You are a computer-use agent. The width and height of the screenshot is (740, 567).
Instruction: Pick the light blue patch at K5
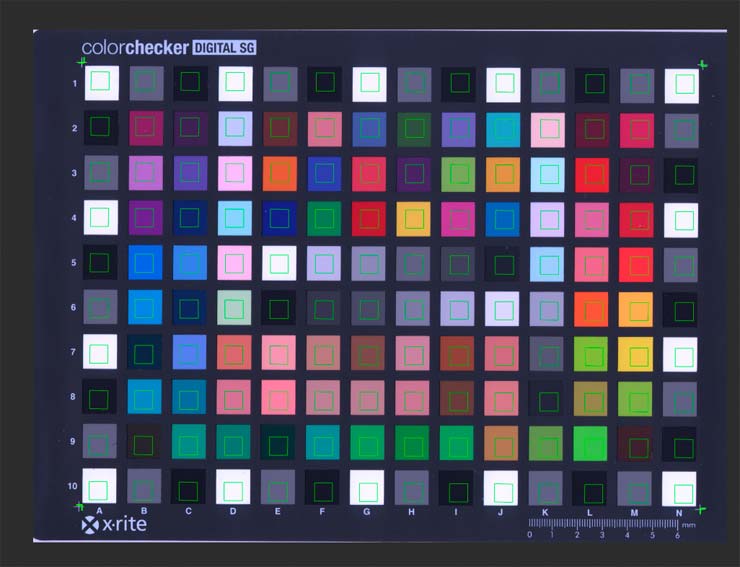[x=547, y=264]
